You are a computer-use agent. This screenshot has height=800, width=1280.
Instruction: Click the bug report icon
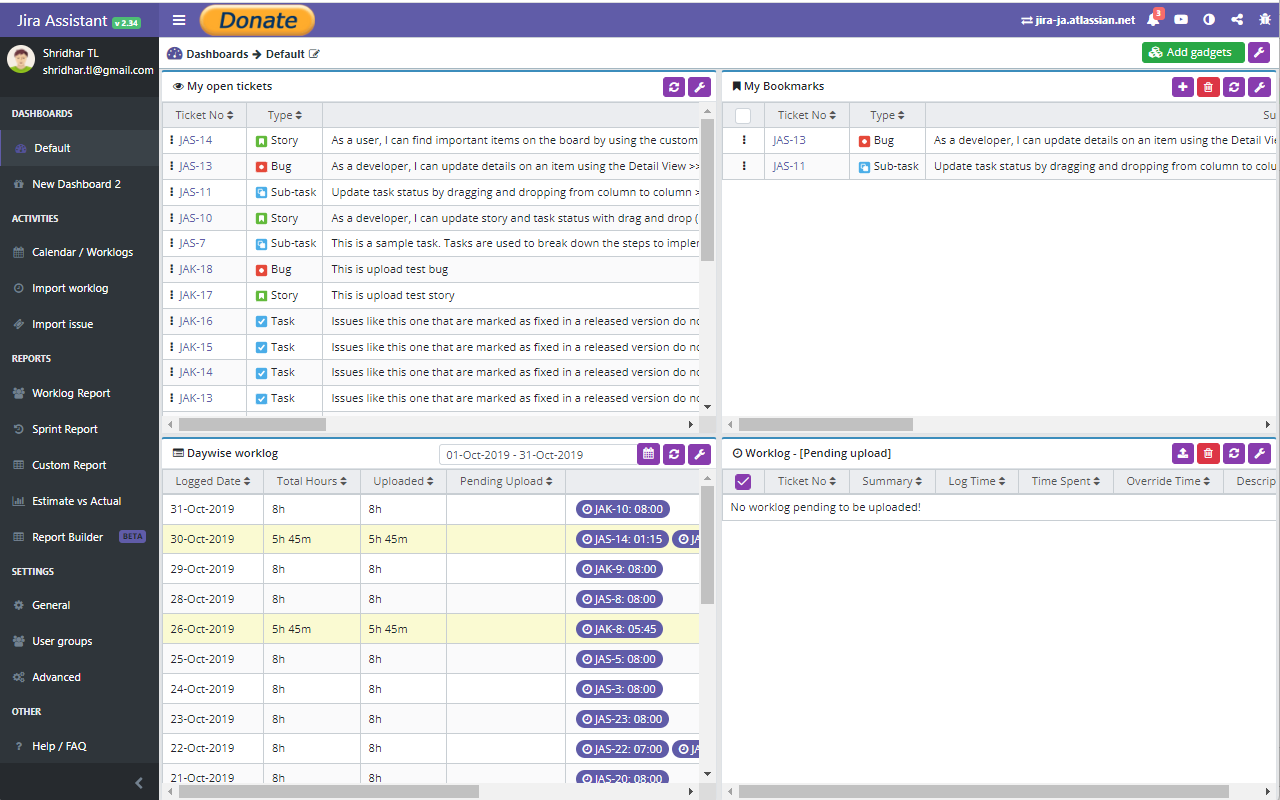tap(1264, 20)
